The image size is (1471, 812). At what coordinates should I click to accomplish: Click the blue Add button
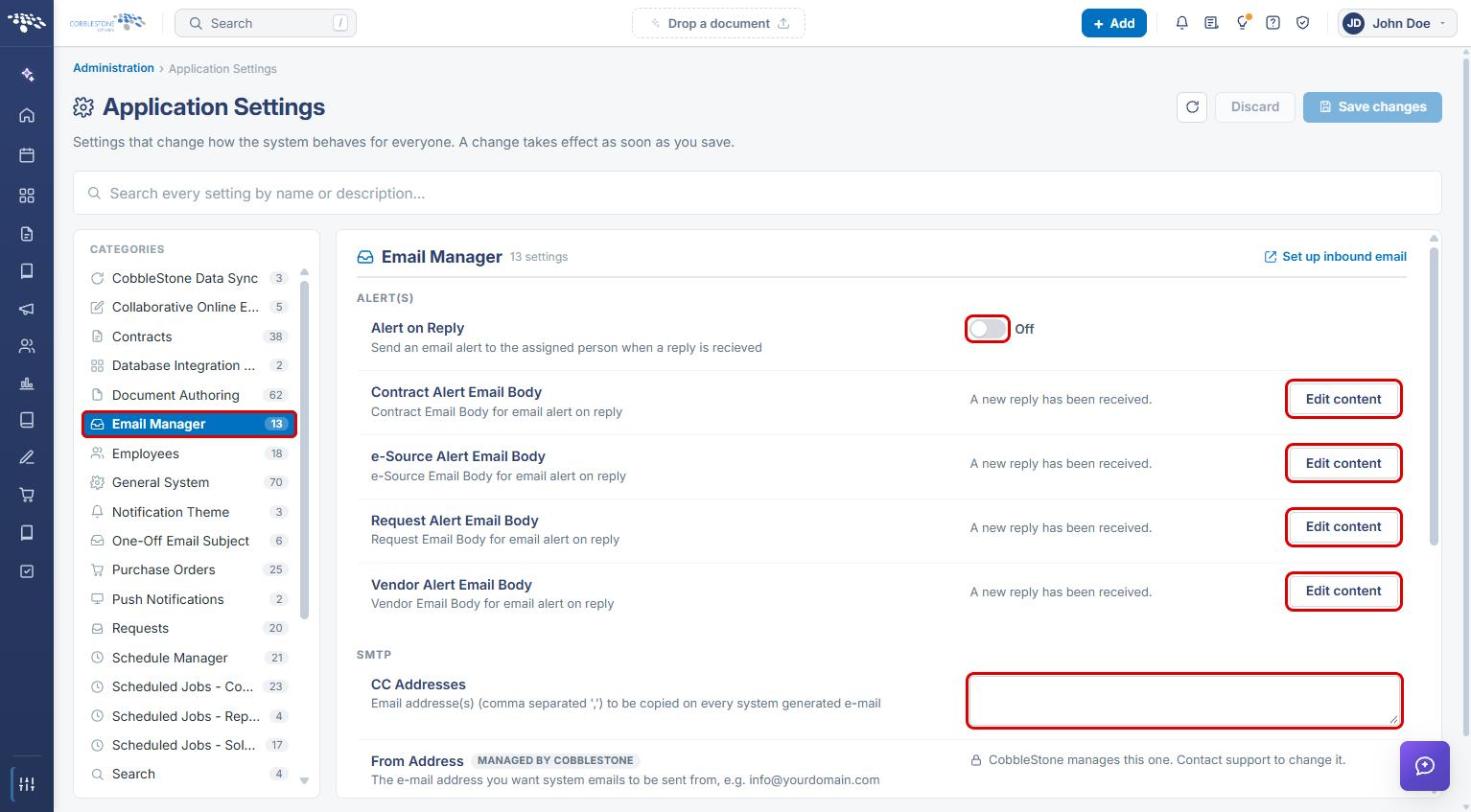coord(1113,23)
